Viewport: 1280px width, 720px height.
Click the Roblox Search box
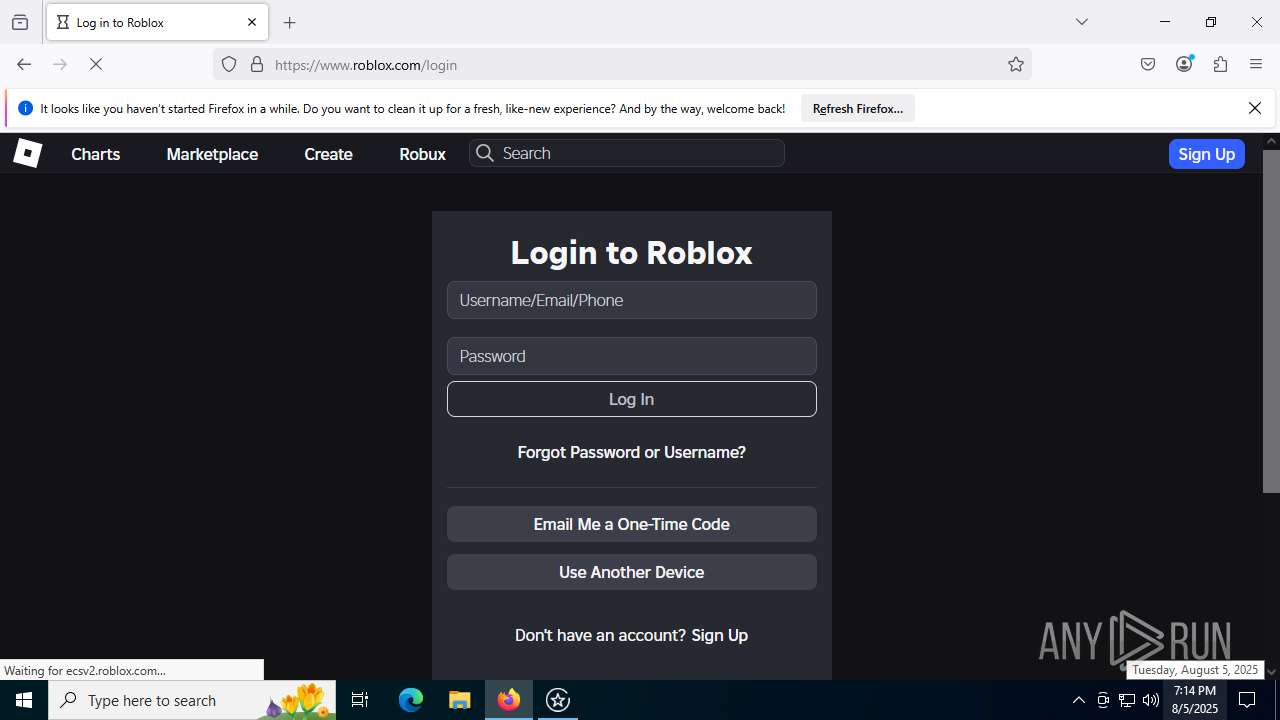pos(627,153)
